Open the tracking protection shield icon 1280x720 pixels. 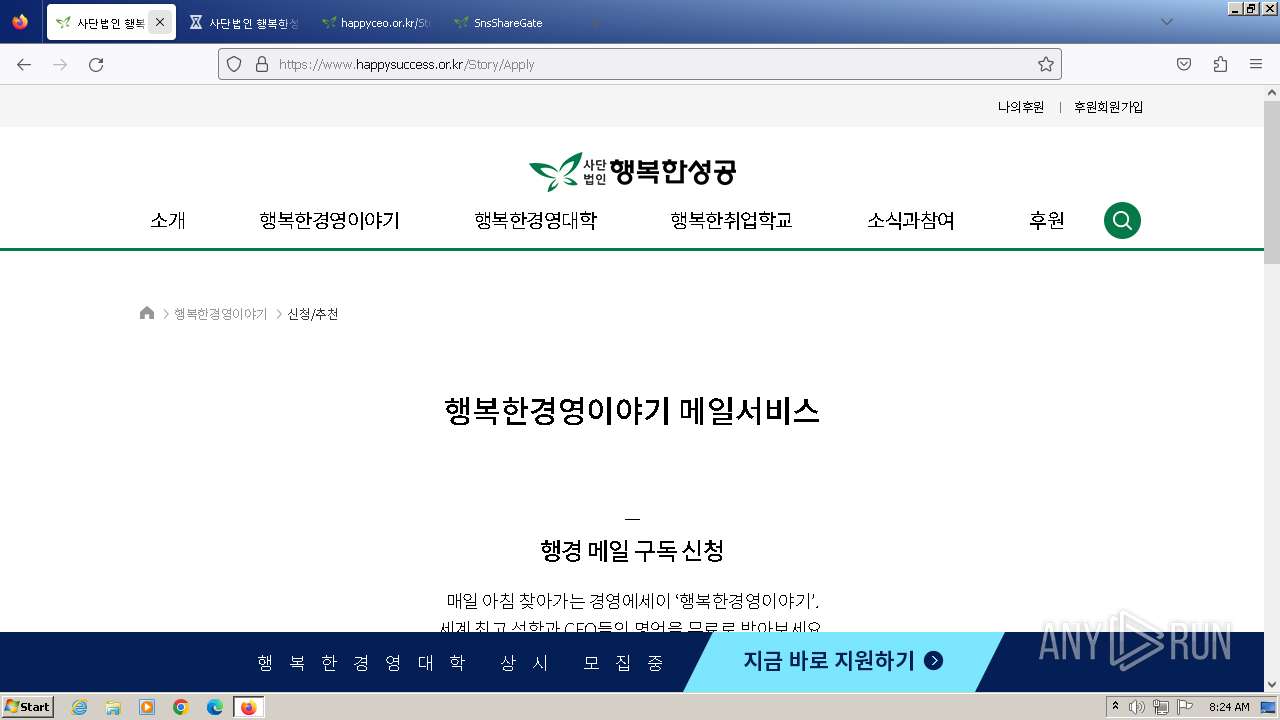[x=234, y=64]
